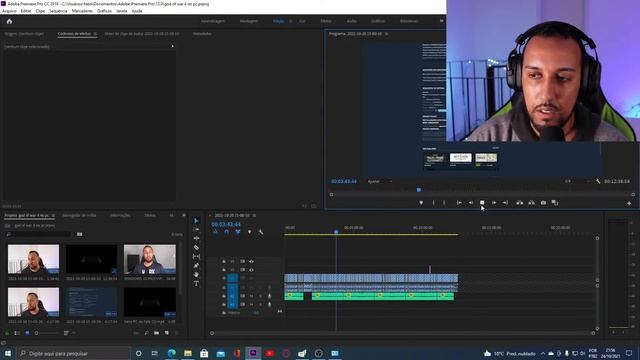Image resolution: width=640 pixels, height=360 pixels.
Task: Open the timeline sequence tab menu
Action: click(254, 215)
